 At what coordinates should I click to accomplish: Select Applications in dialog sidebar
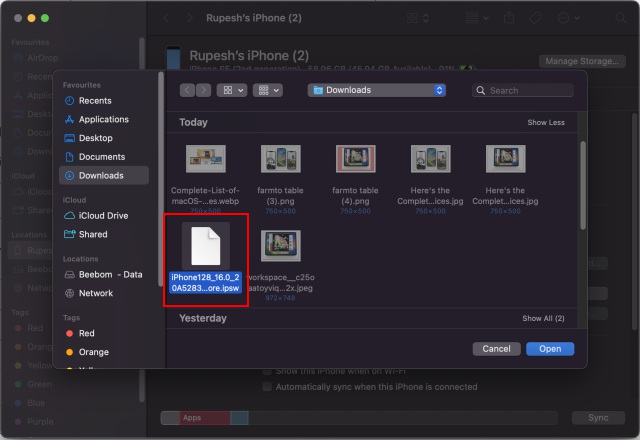pos(104,119)
